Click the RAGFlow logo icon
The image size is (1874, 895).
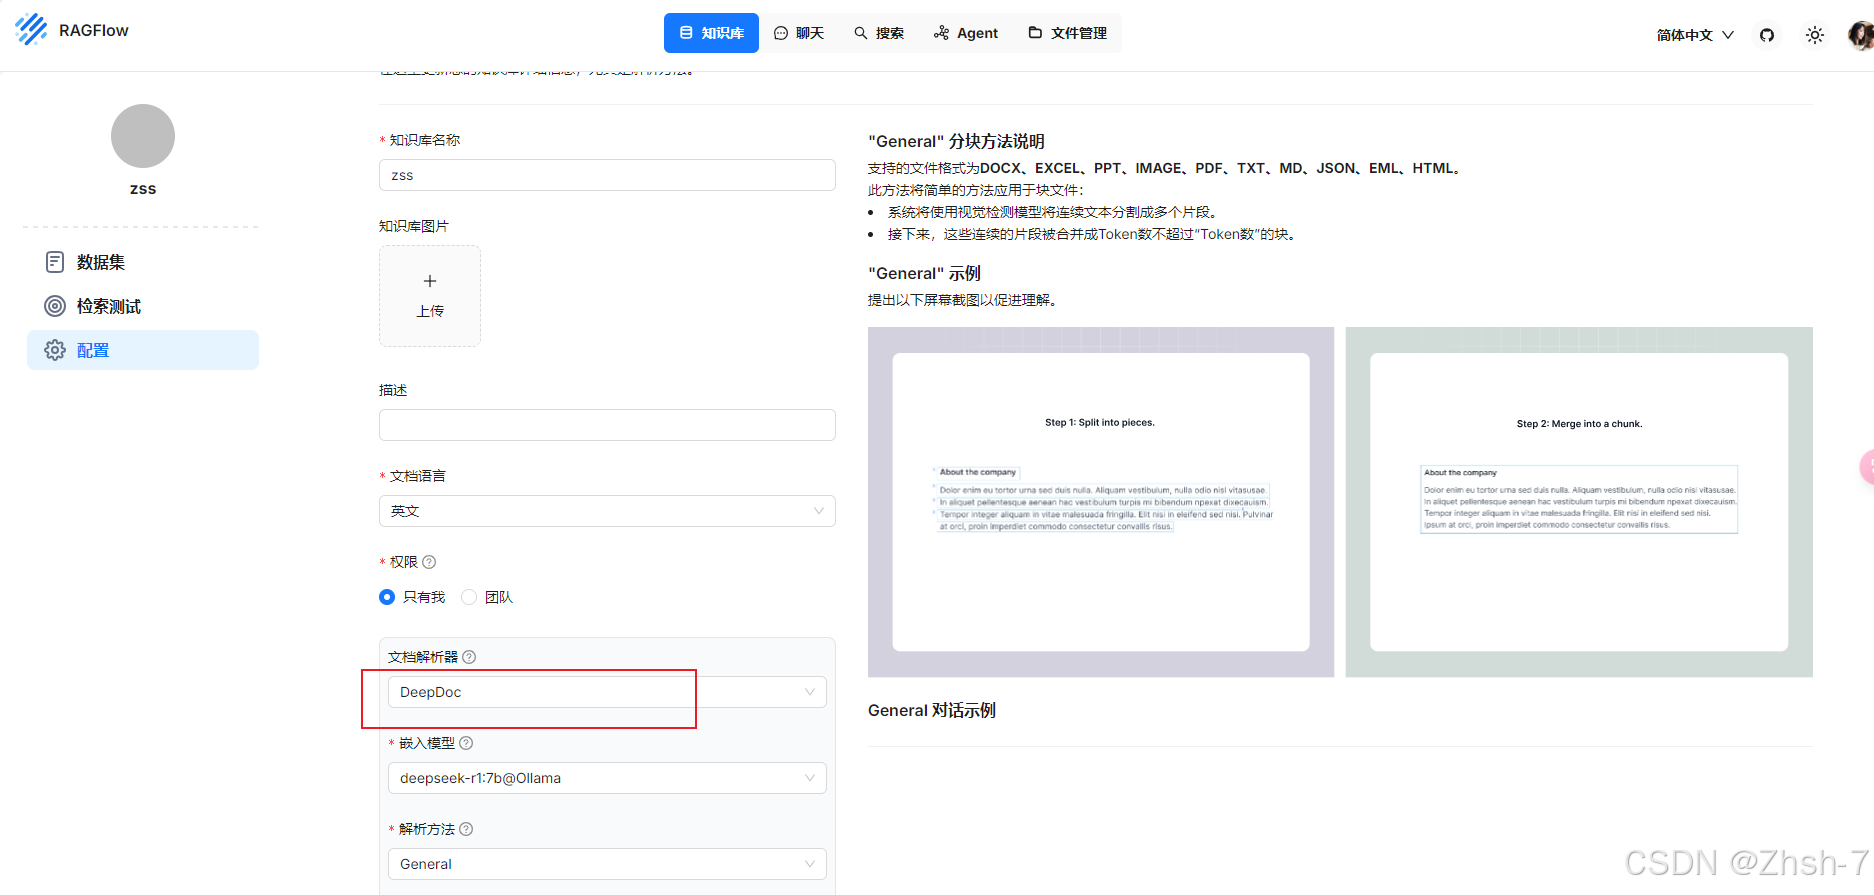(31, 30)
